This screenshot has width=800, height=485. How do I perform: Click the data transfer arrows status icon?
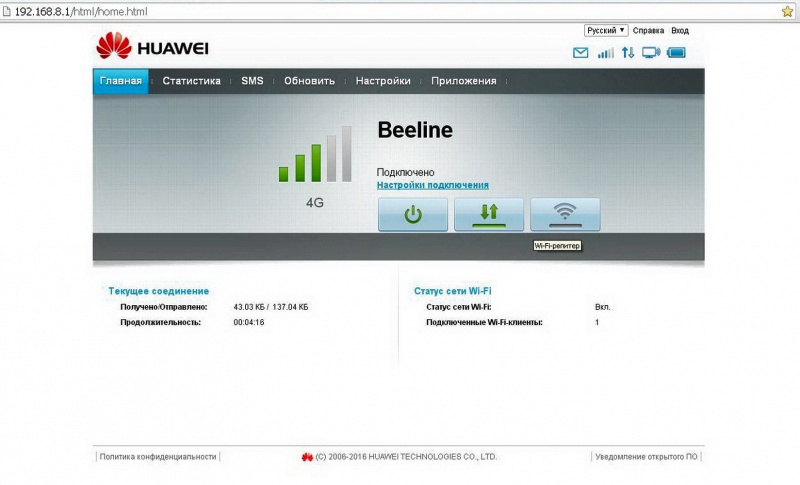(628, 53)
